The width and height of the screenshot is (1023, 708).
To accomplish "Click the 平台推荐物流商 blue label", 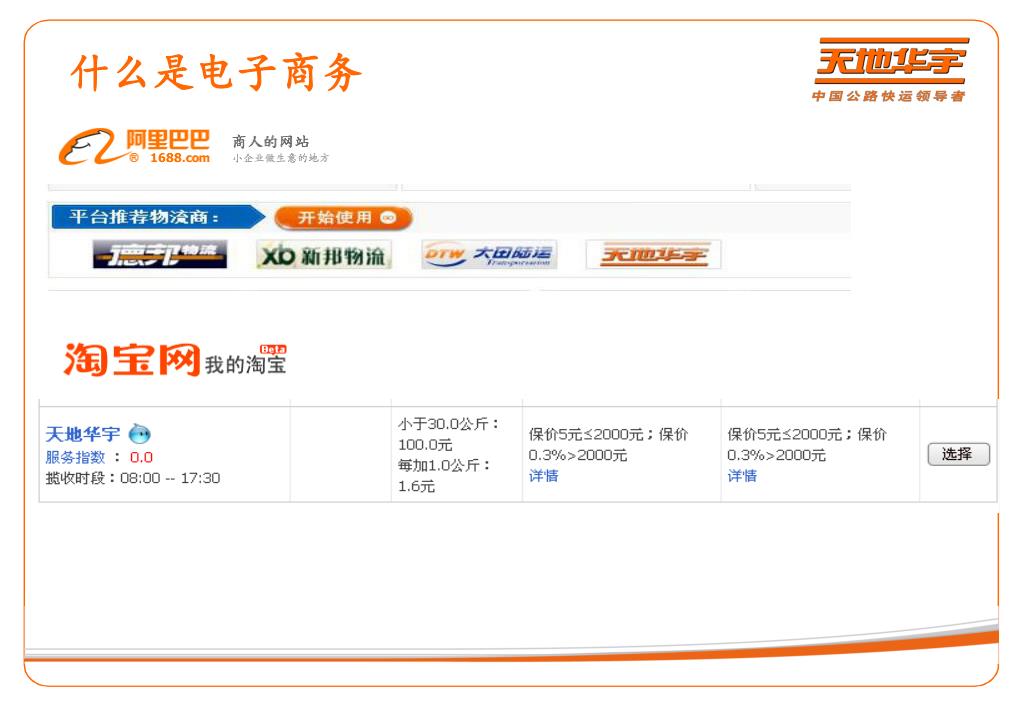I will tap(157, 217).
